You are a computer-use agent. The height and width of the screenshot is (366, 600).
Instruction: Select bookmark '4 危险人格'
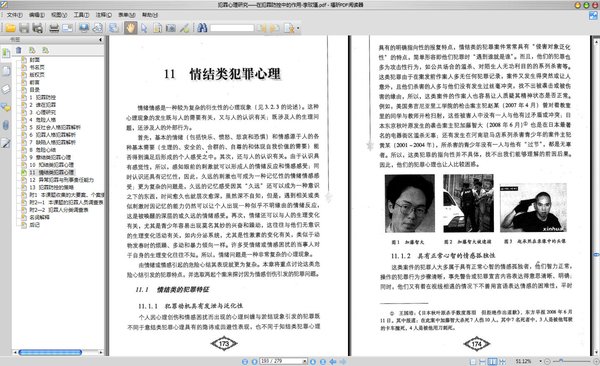(x=42, y=120)
